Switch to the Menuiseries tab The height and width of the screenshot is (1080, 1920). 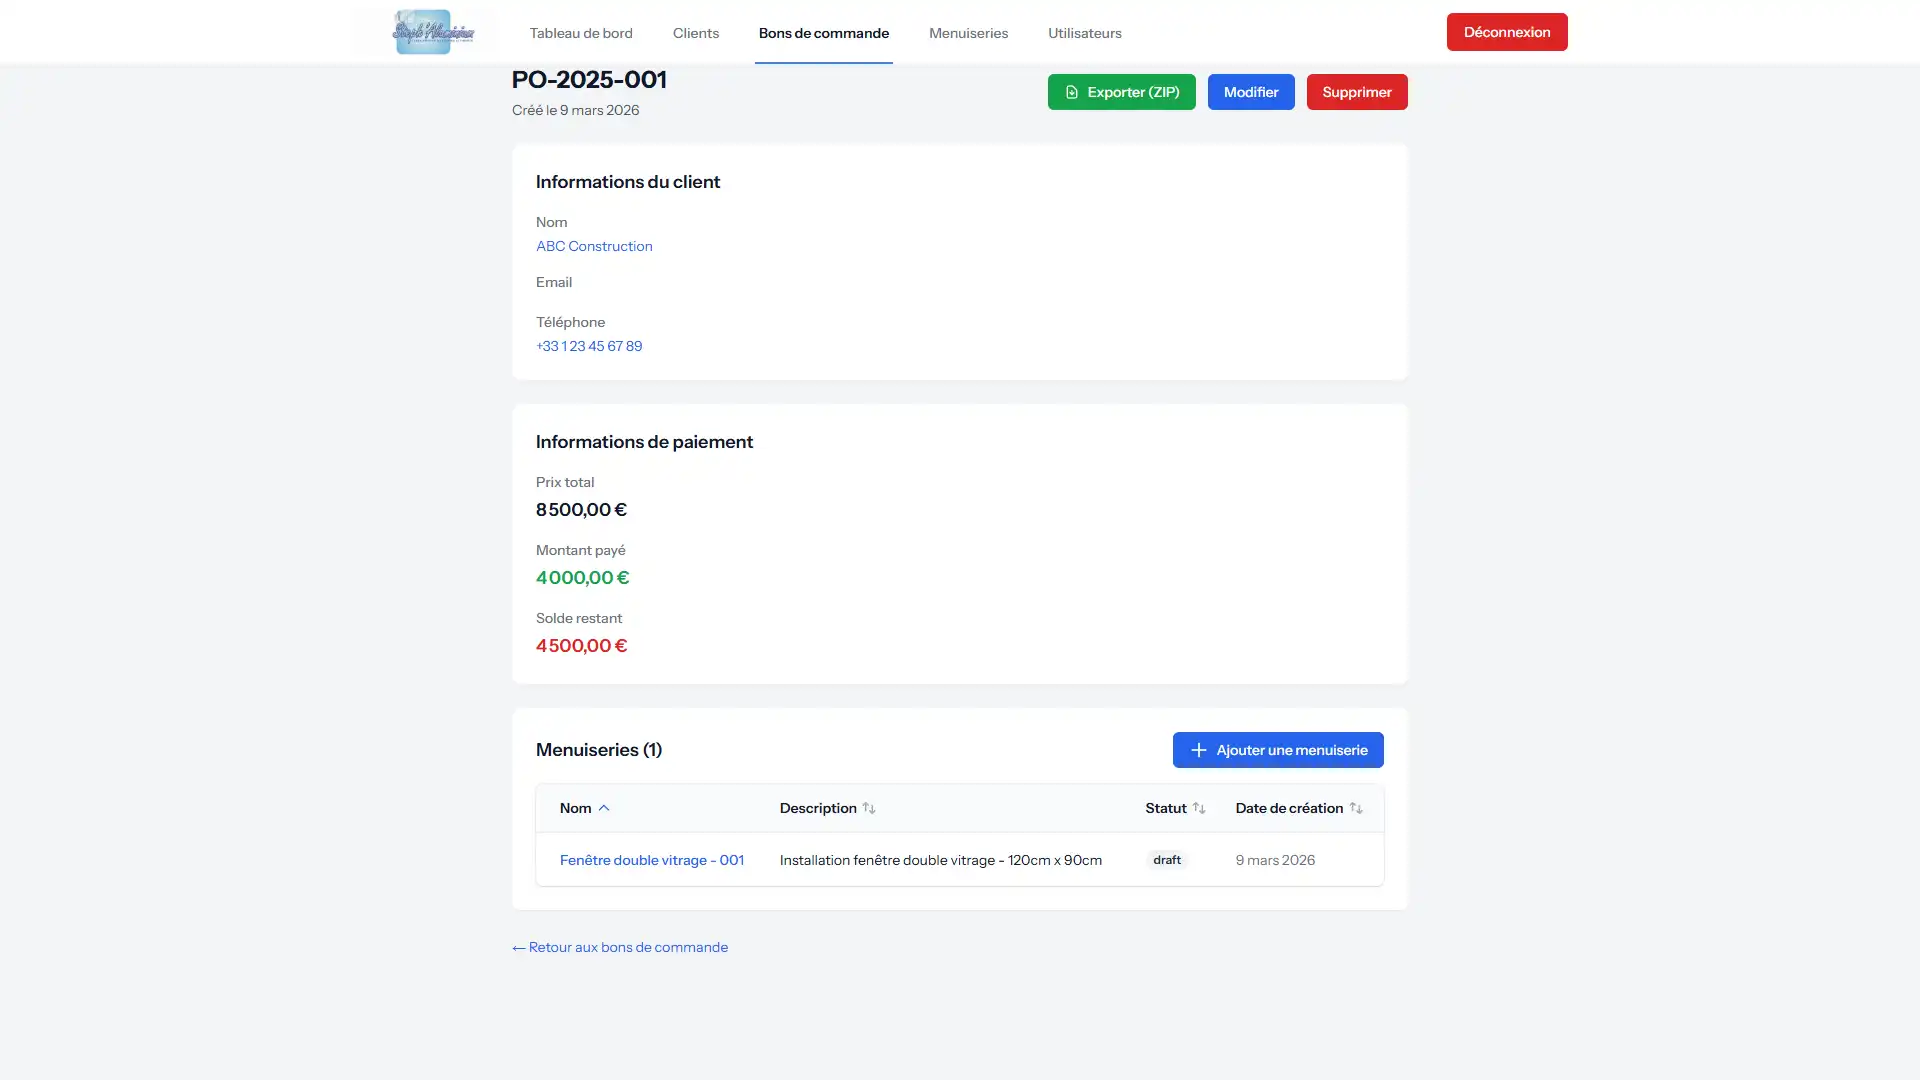[967, 33]
